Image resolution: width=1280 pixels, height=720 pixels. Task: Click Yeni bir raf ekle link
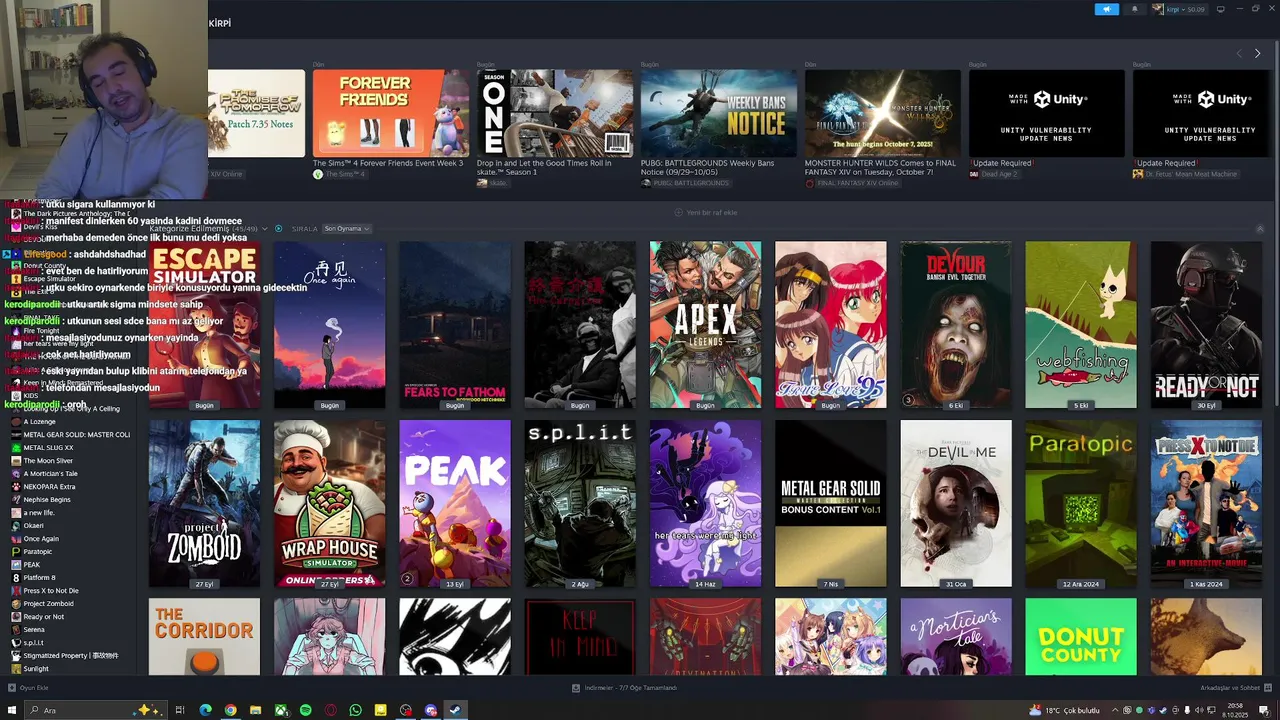click(705, 212)
